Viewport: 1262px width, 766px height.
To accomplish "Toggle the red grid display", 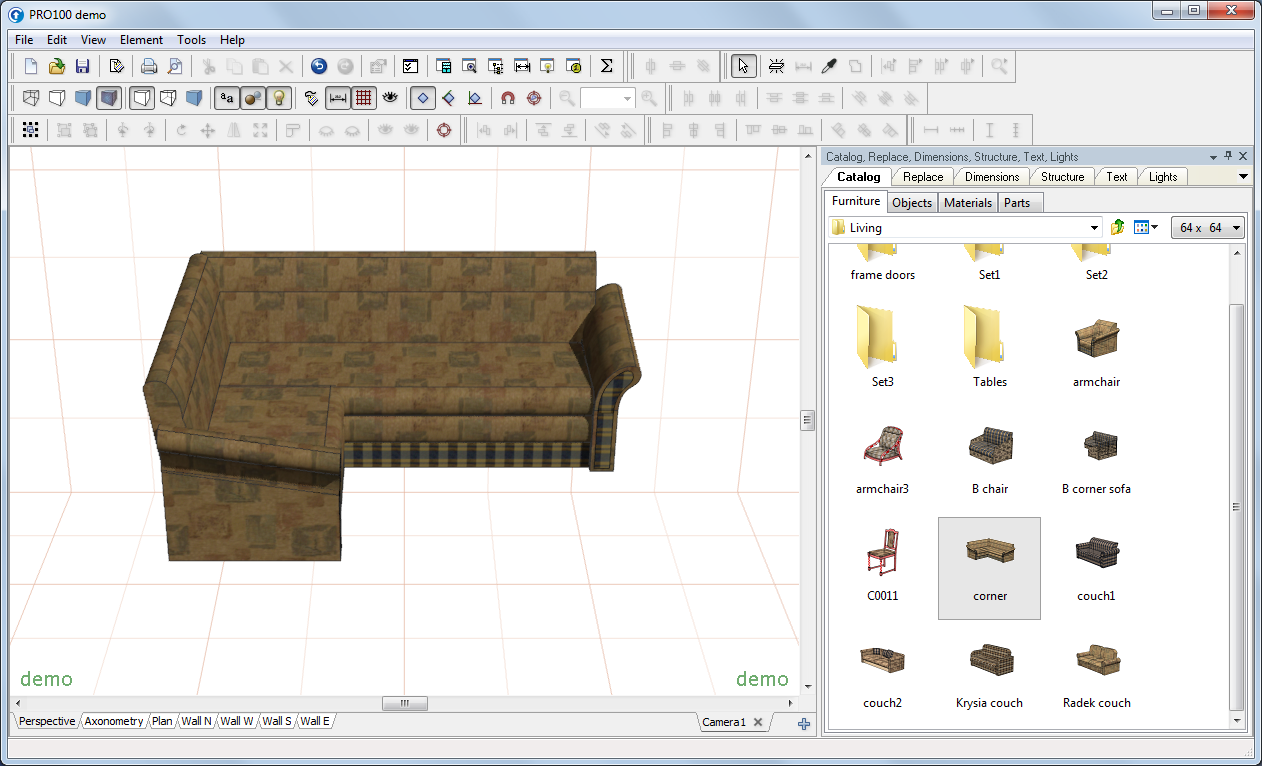I will 364,98.
